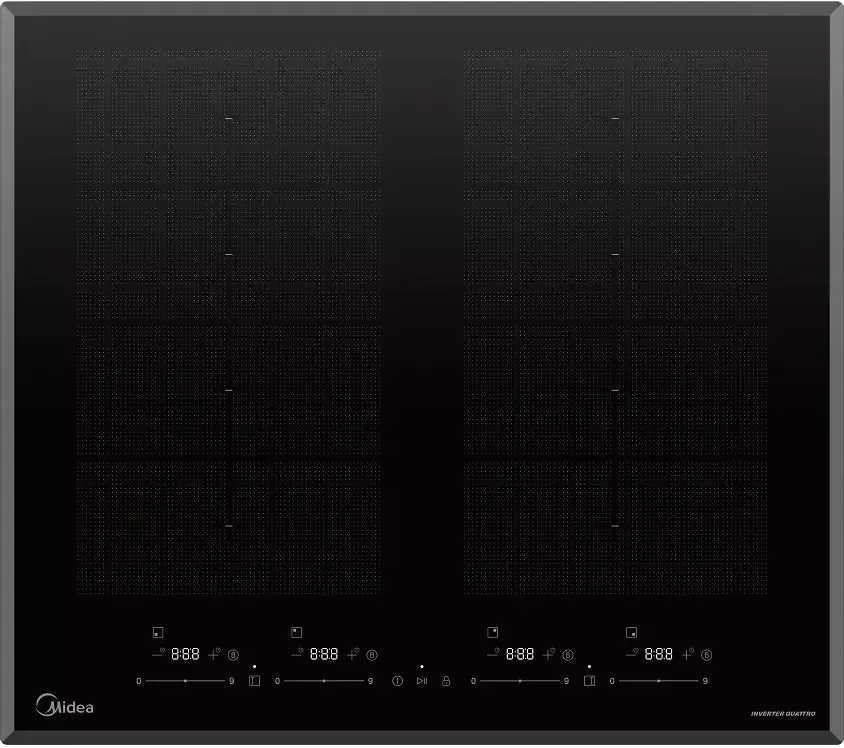Select the front-left zone indicator icon

pos(158,632)
